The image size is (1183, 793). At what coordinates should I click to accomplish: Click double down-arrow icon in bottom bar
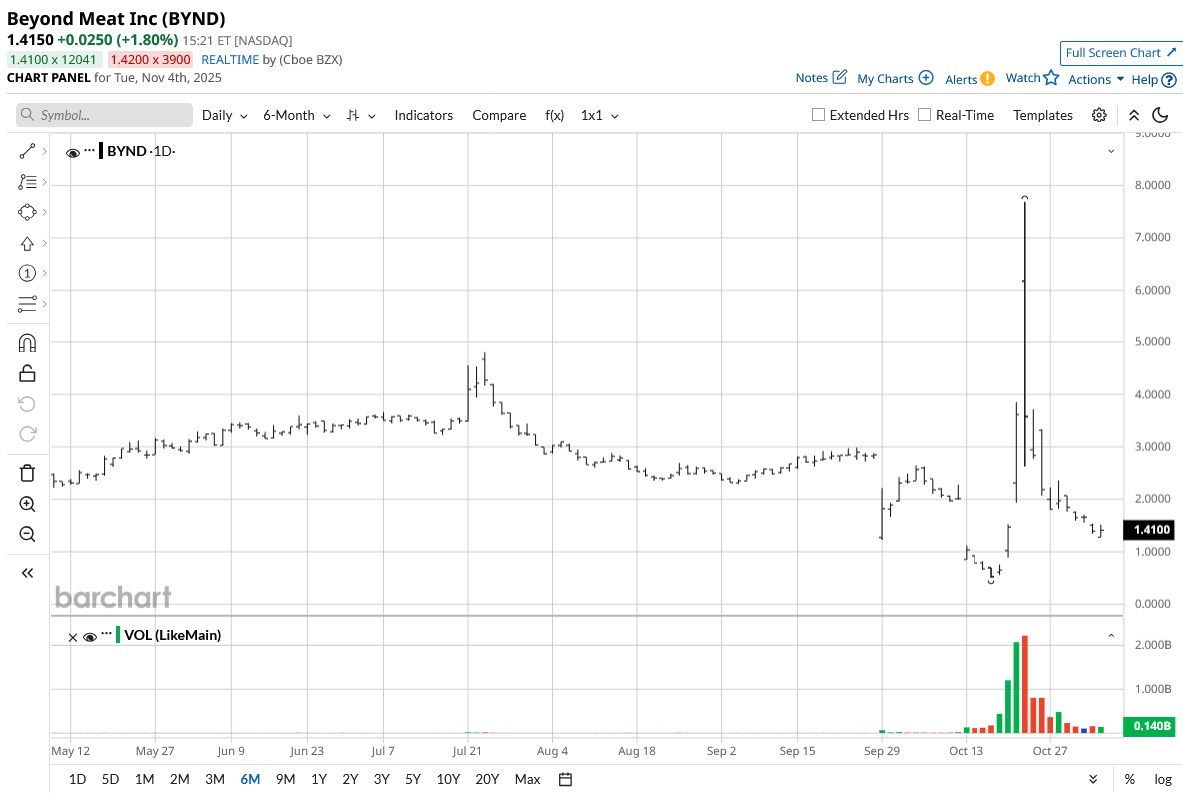pos(1092,779)
